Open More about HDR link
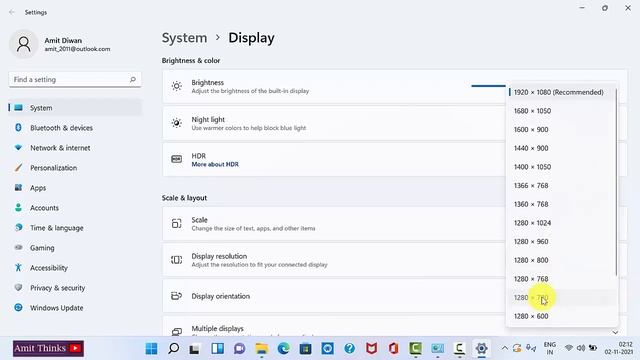 [x=215, y=164]
